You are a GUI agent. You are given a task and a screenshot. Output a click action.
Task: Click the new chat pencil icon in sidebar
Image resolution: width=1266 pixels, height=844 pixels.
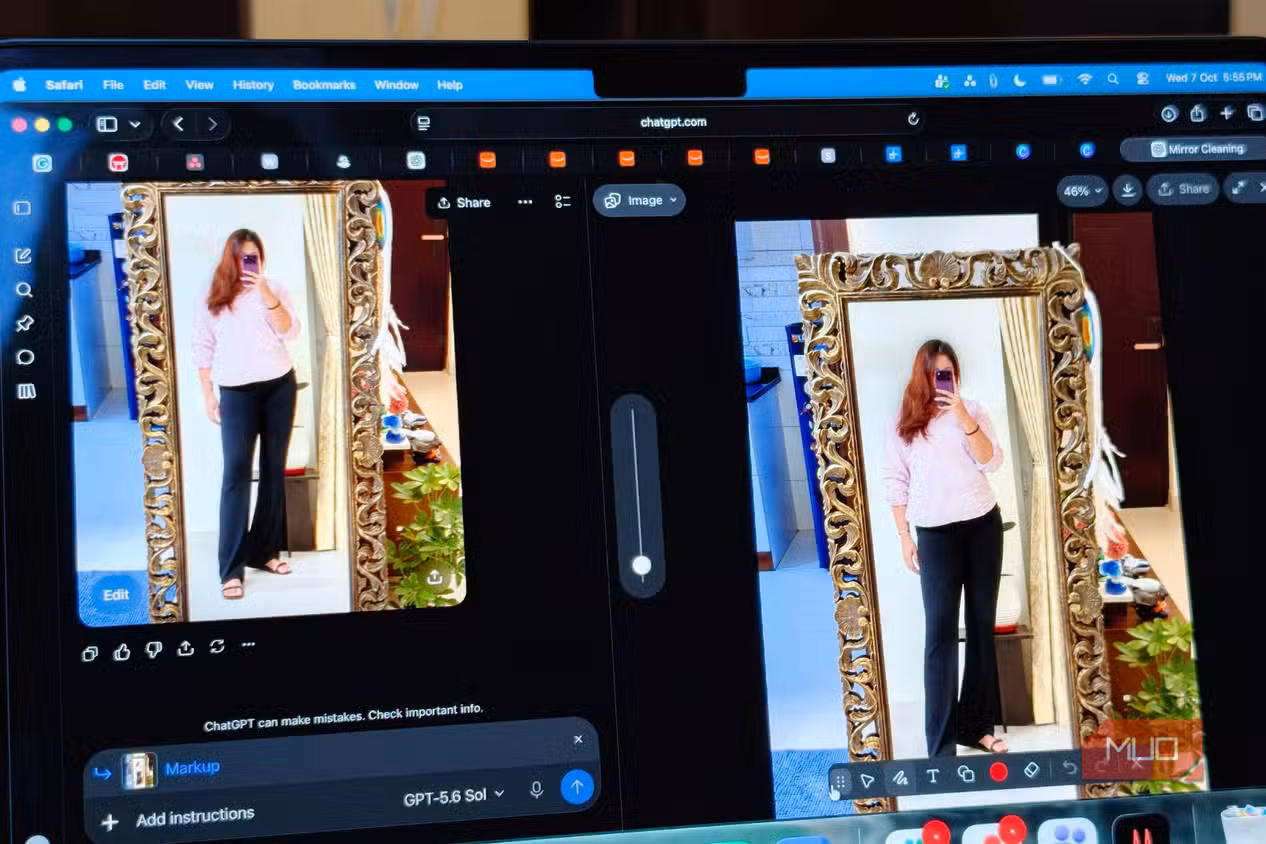click(23, 256)
